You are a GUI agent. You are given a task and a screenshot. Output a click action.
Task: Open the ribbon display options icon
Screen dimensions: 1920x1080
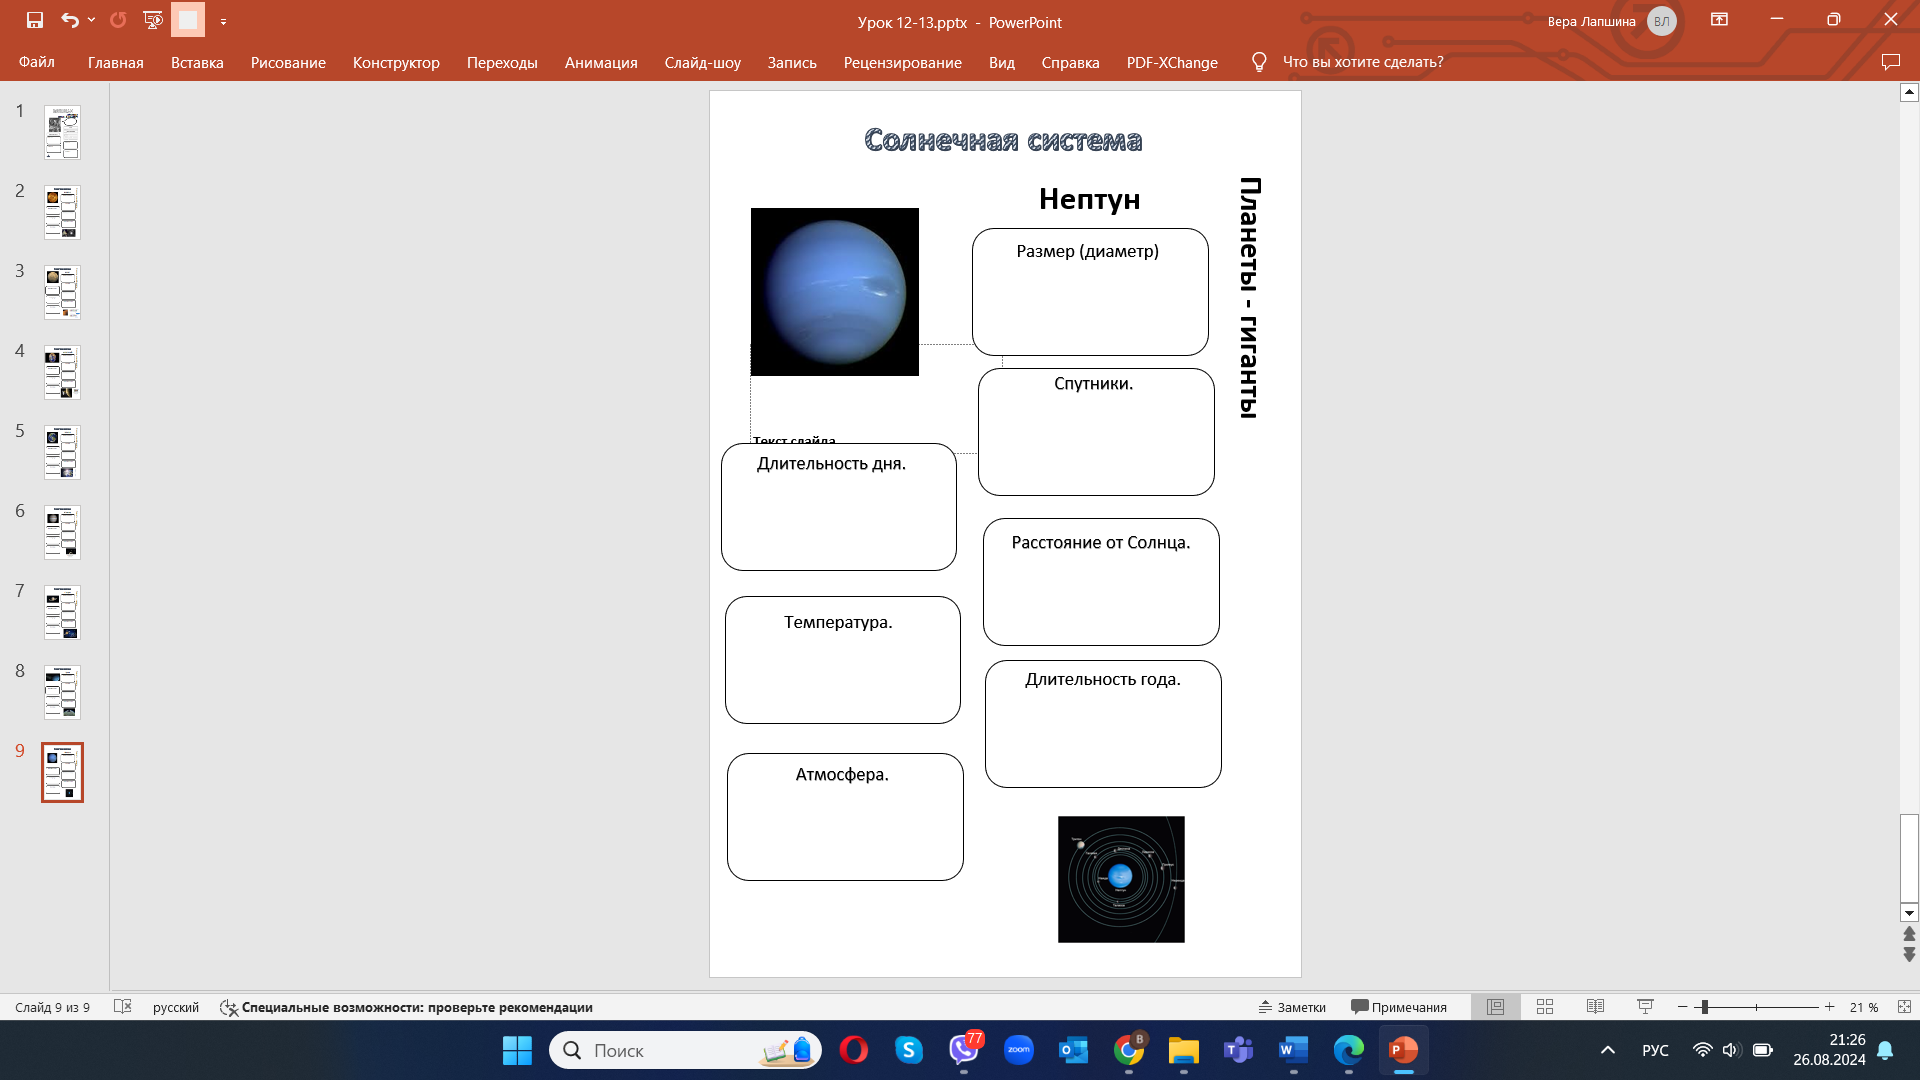tap(1719, 20)
